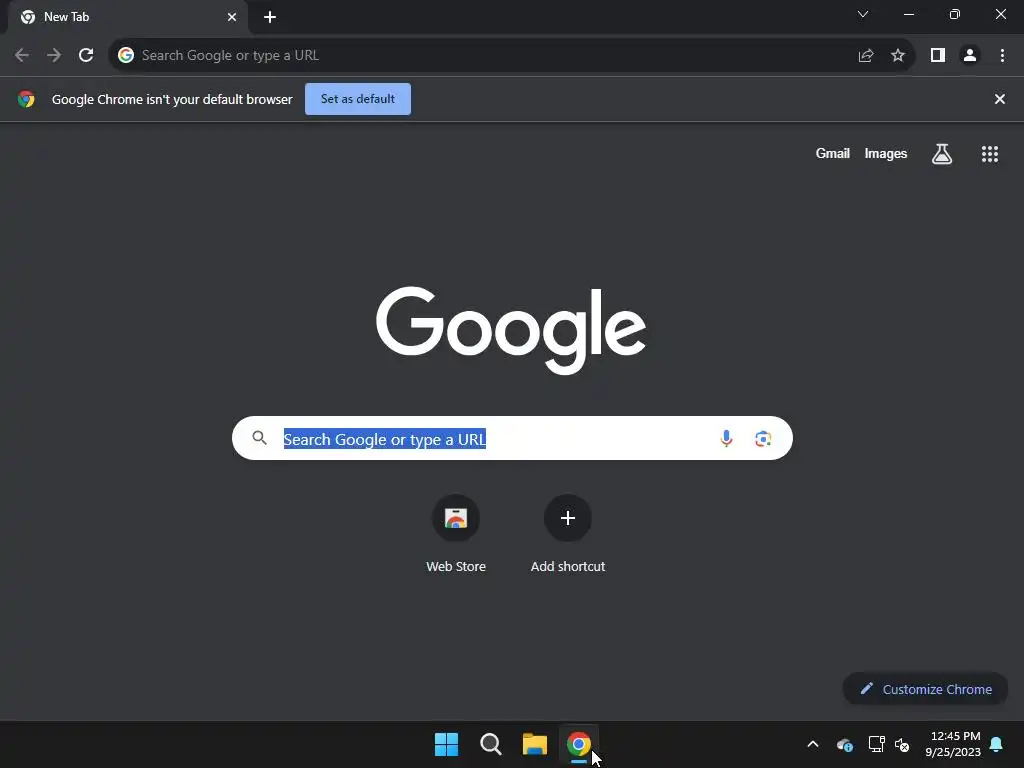Open Chrome's three-dot menu
Image resolution: width=1024 pixels, height=768 pixels.
[x=1002, y=56]
